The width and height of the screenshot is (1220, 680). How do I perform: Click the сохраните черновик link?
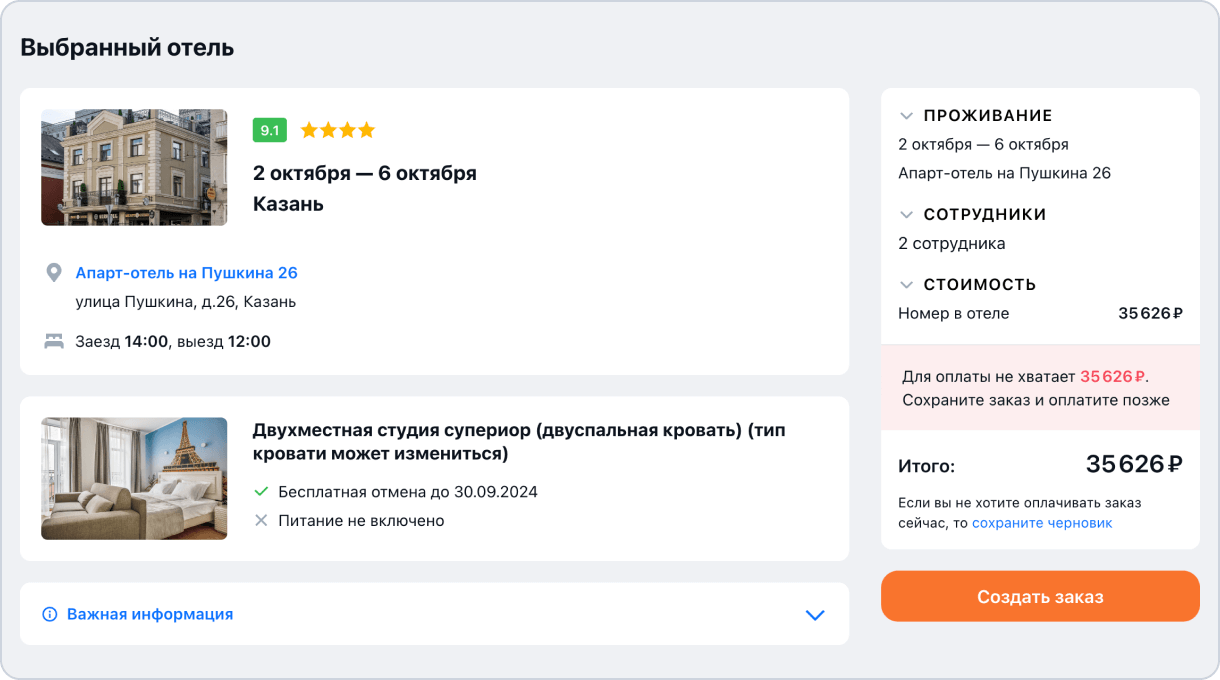pos(1042,523)
